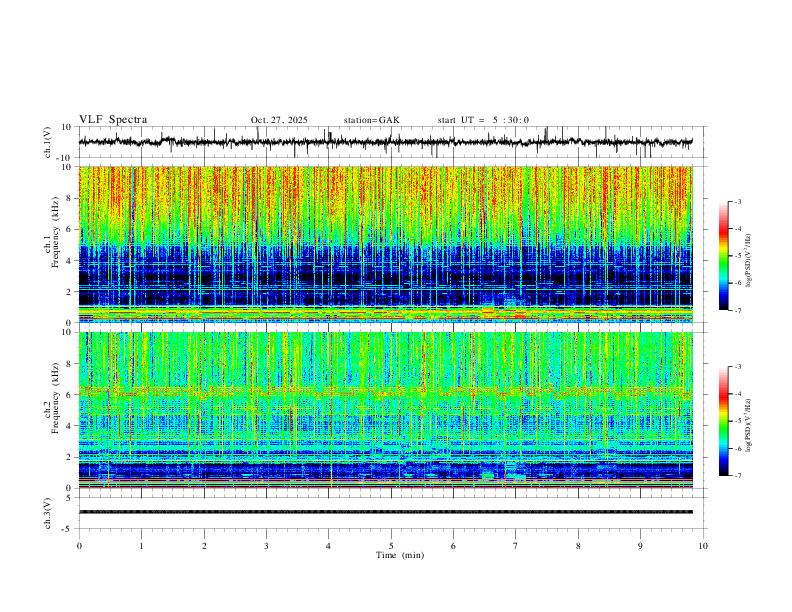Click the time axis tick label "3"
This screenshot has width=792, height=612.
click(266, 546)
